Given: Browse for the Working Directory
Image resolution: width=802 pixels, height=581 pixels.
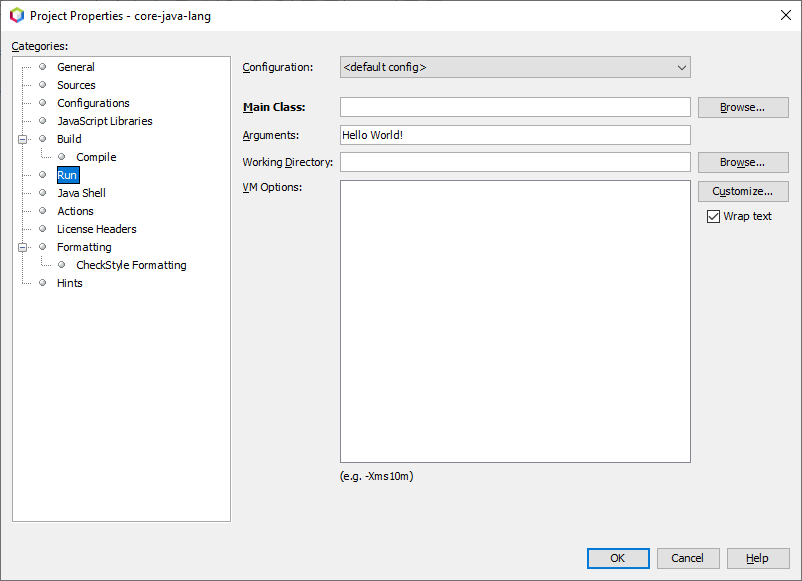Looking at the screenshot, I should (x=743, y=162).
